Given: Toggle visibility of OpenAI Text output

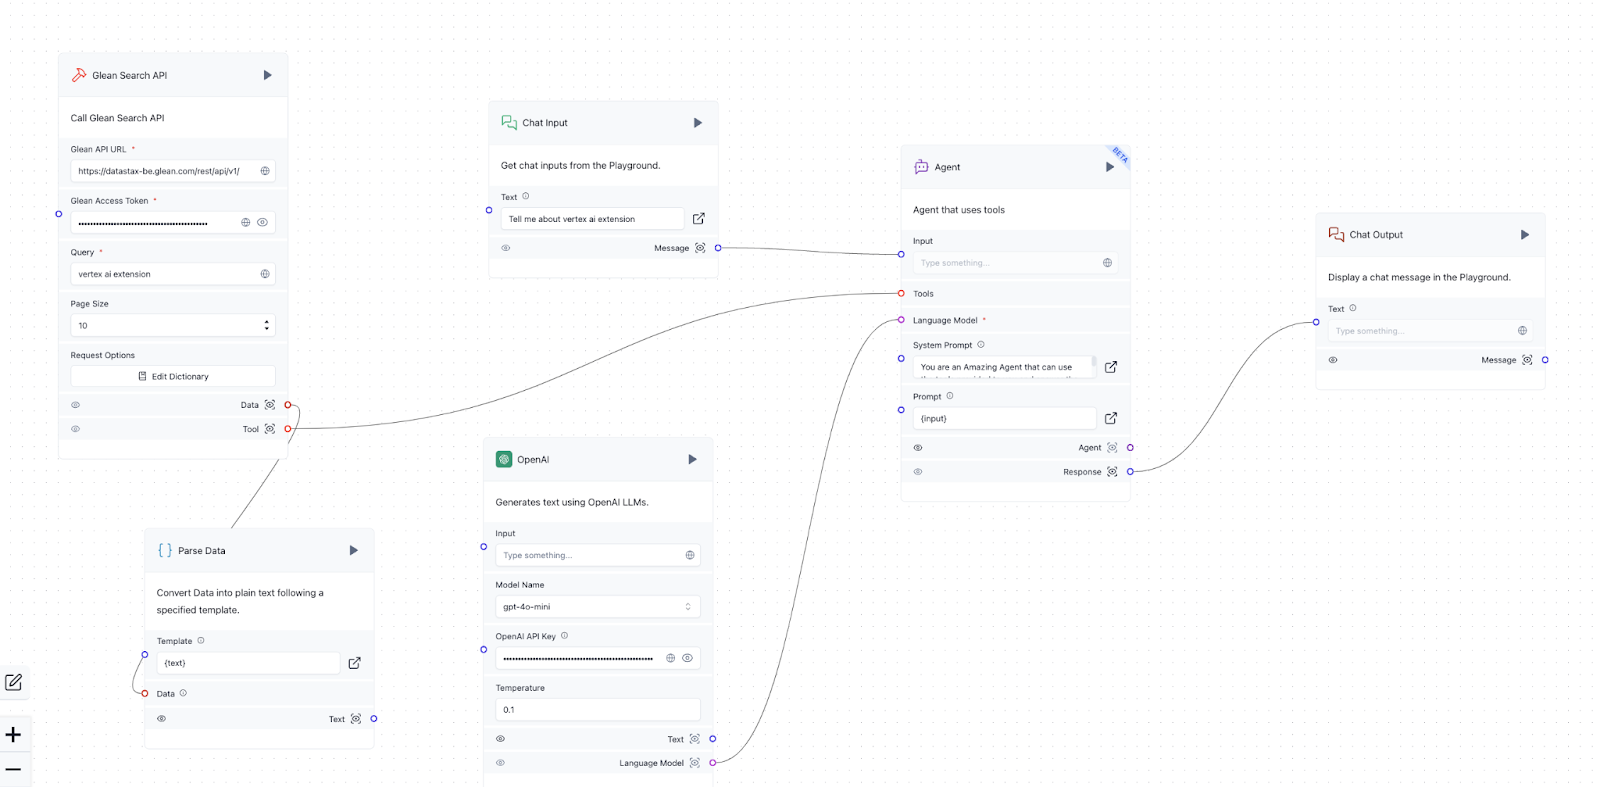Looking at the screenshot, I should click(x=501, y=739).
